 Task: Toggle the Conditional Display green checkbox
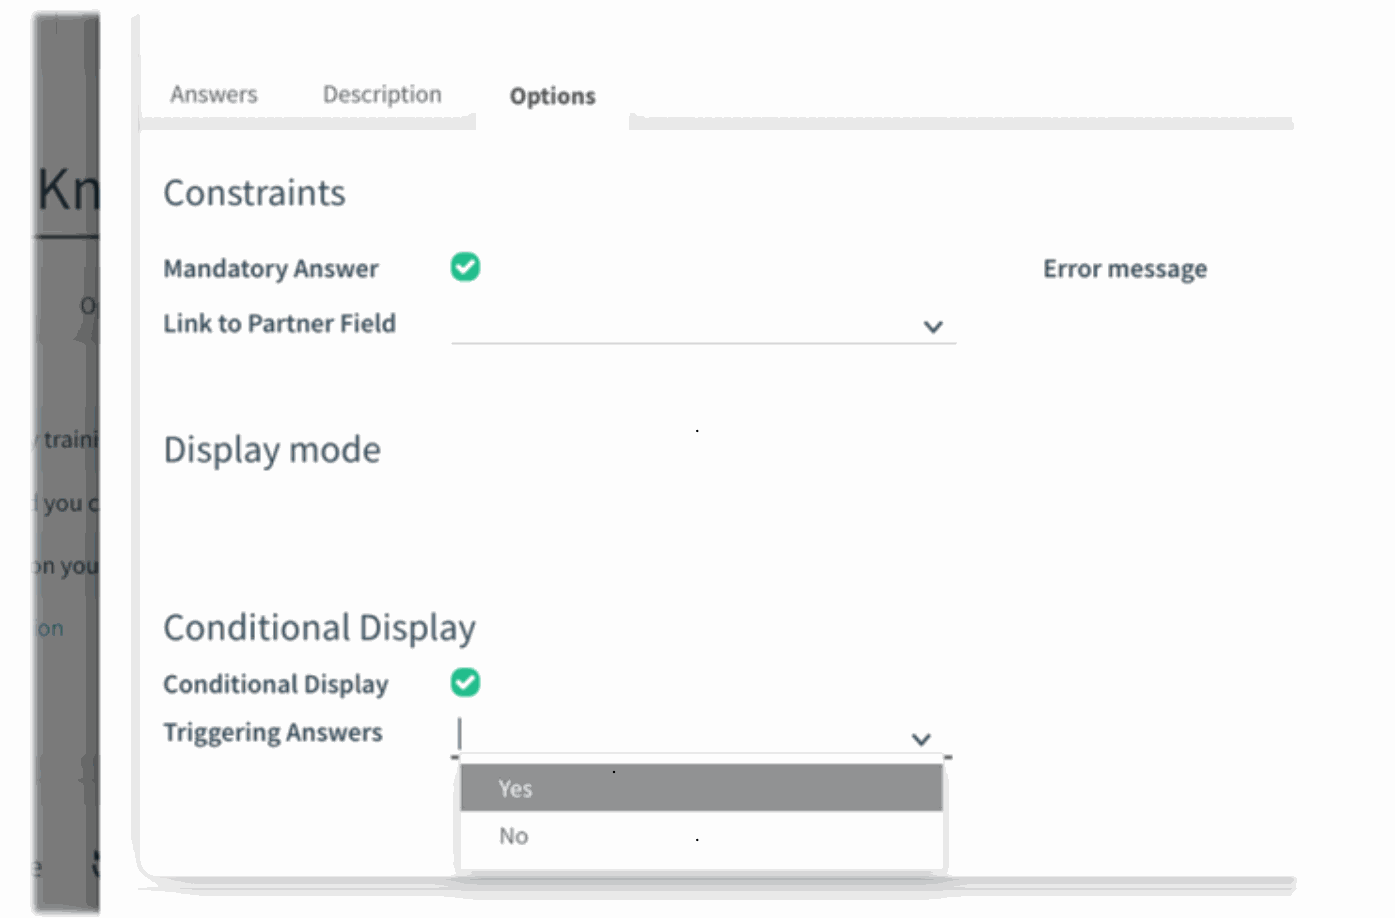(x=465, y=683)
